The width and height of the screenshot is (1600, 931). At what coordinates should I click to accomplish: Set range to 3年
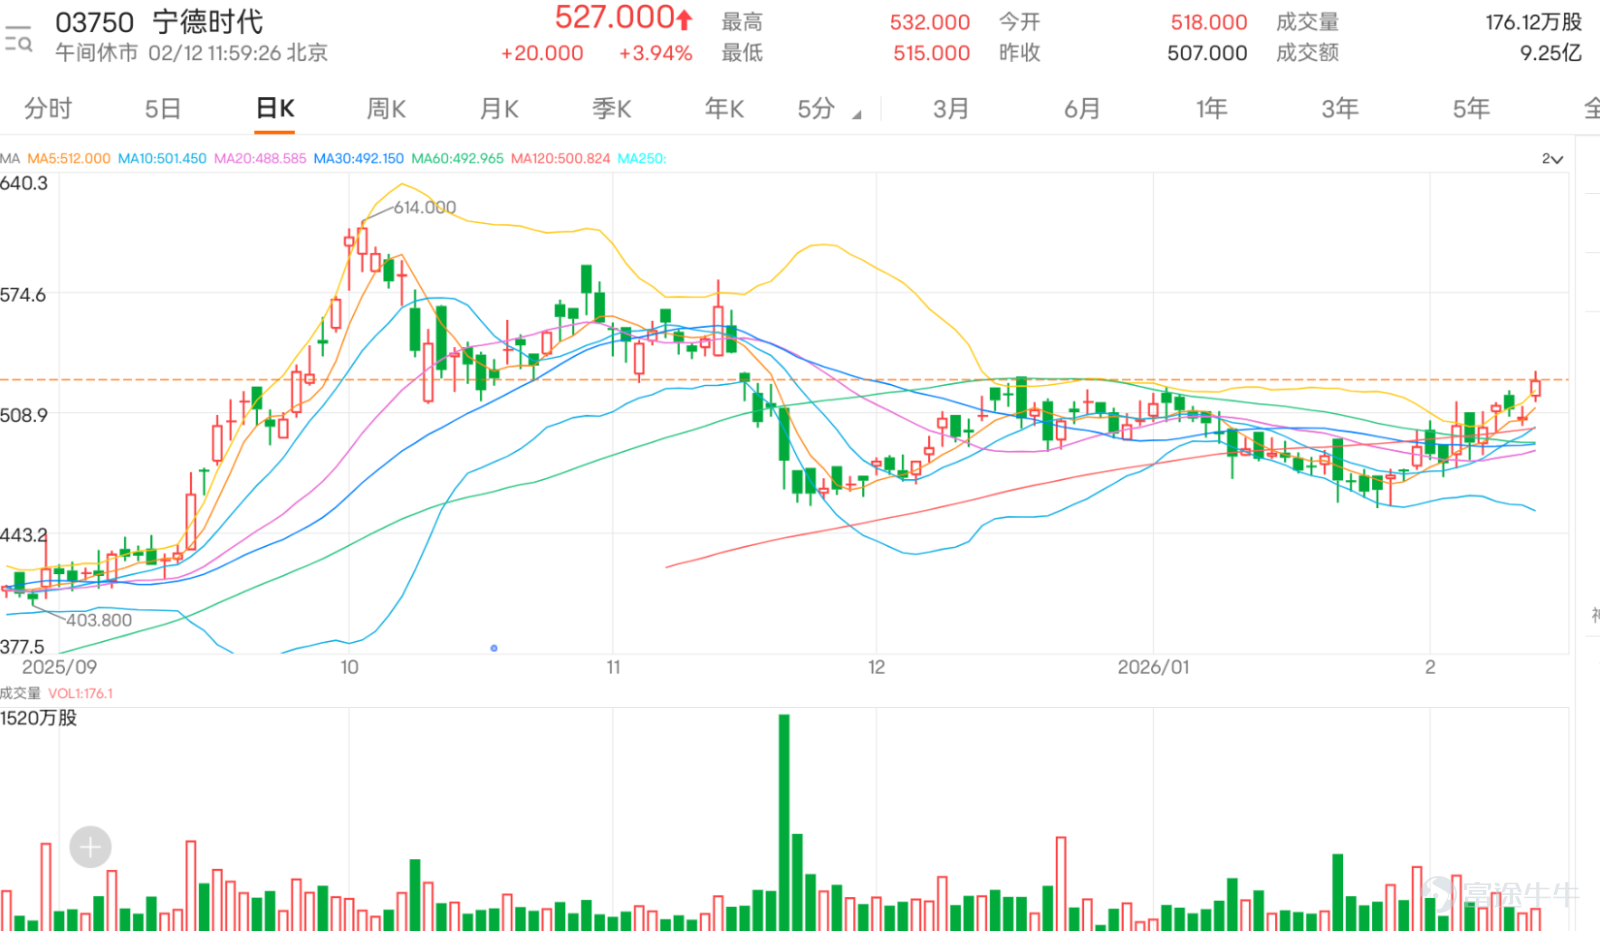click(x=1340, y=109)
